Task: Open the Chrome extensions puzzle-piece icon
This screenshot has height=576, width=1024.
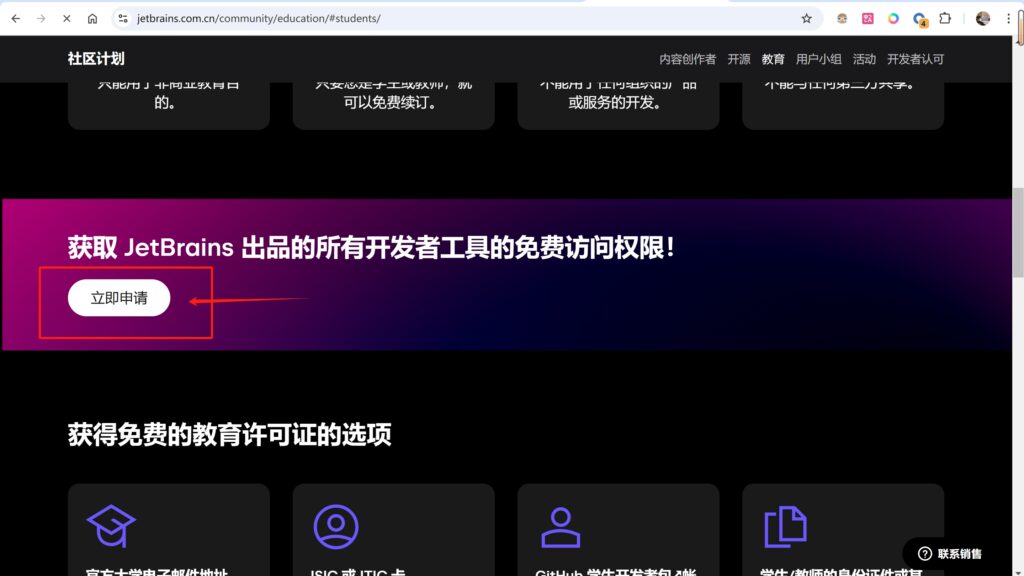Action: pyautogui.click(x=945, y=18)
